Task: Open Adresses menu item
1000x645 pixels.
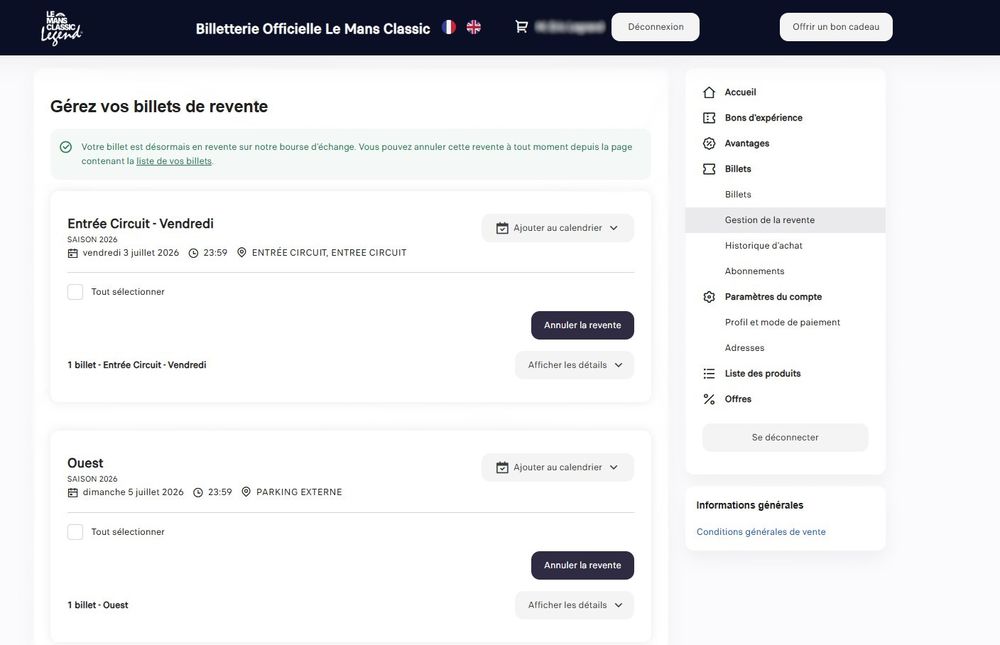Action: click(744, 348)
